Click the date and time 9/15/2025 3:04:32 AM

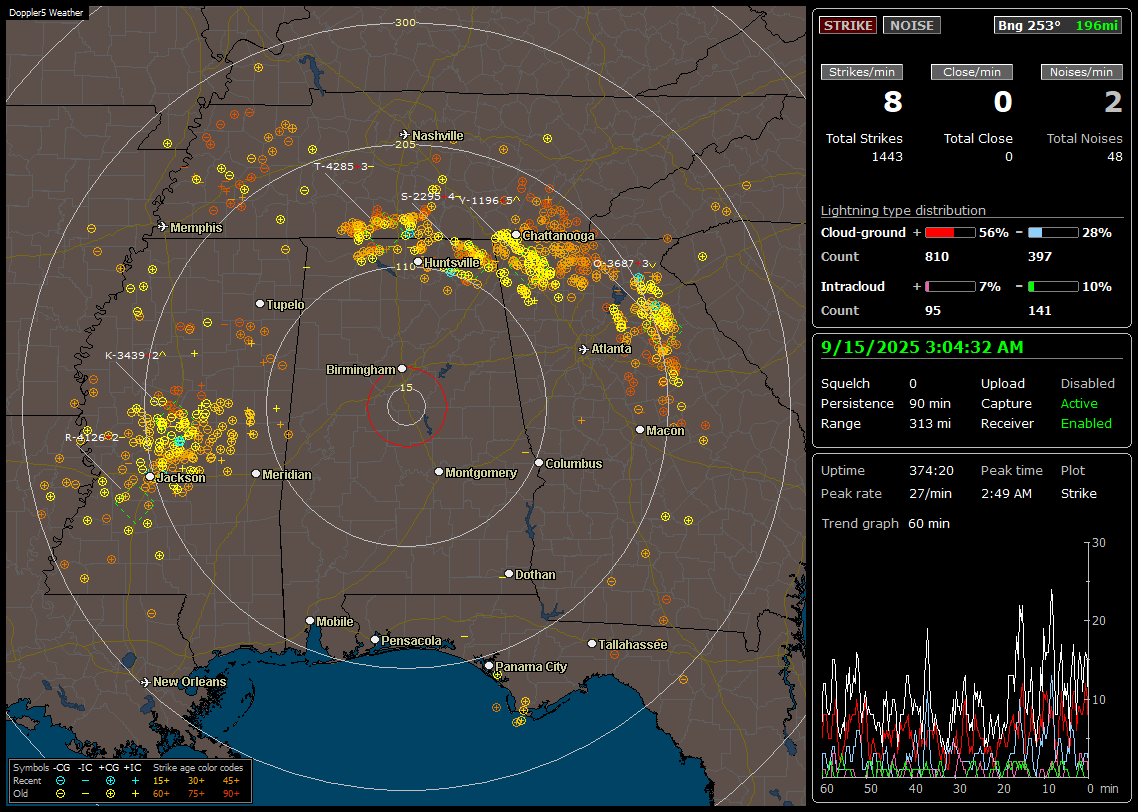pos(922,348)
